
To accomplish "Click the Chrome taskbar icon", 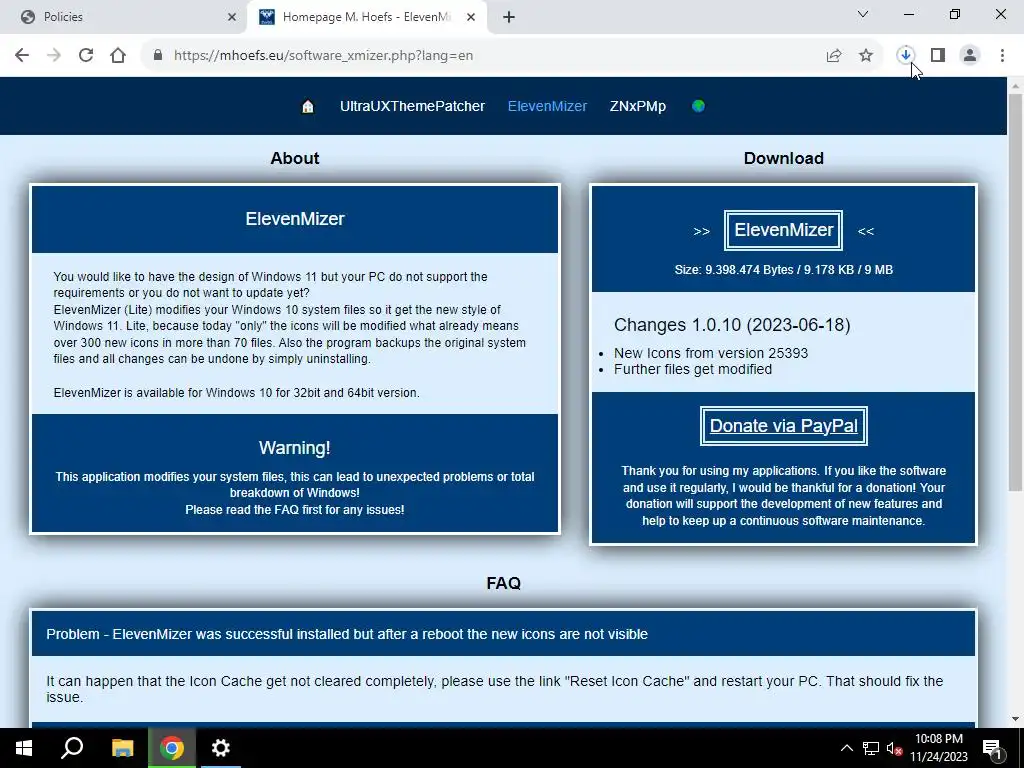I will click(x=172, y=748).
